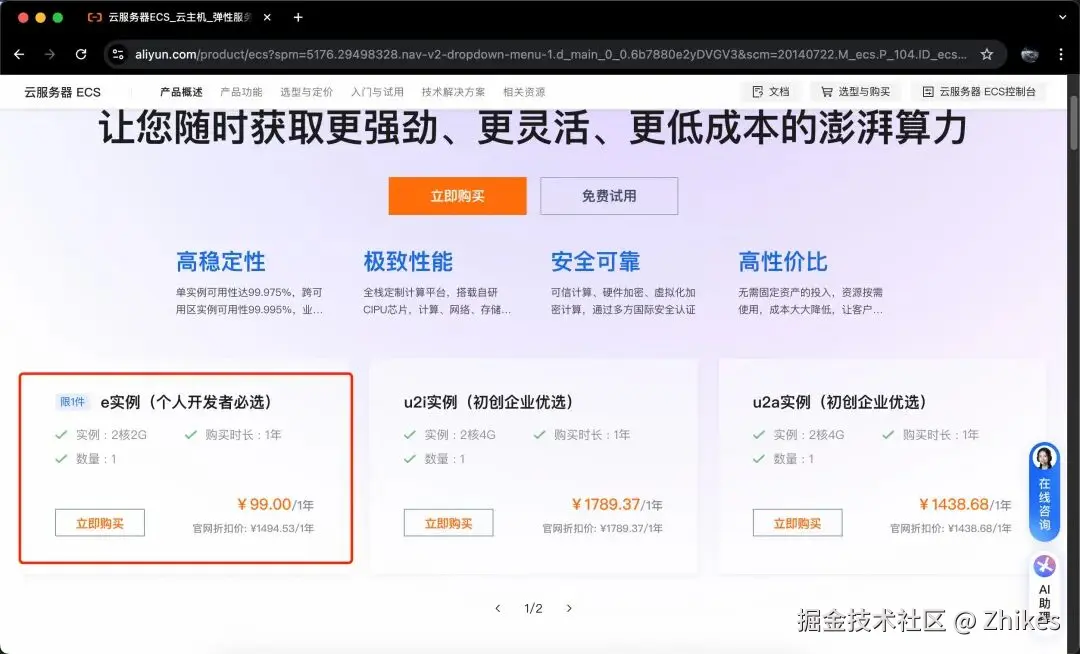This screenshot has width=1080, height=654.
Task: Click the u2a实例（初创企业优选）title
Action: [840, 402]
